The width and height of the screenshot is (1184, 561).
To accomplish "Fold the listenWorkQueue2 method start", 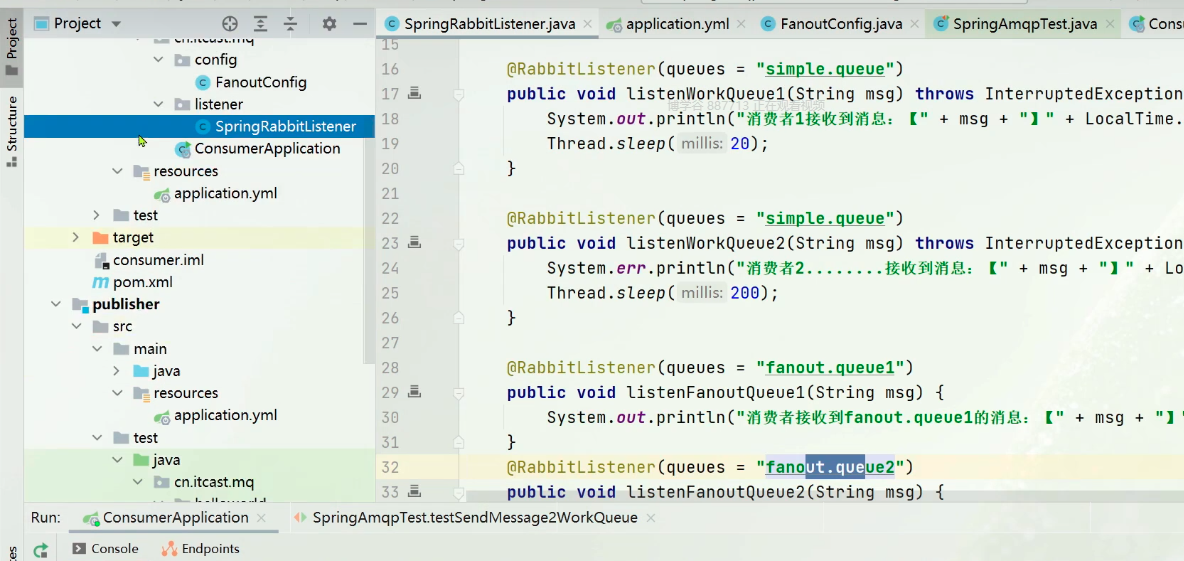I will click(458, 244).
